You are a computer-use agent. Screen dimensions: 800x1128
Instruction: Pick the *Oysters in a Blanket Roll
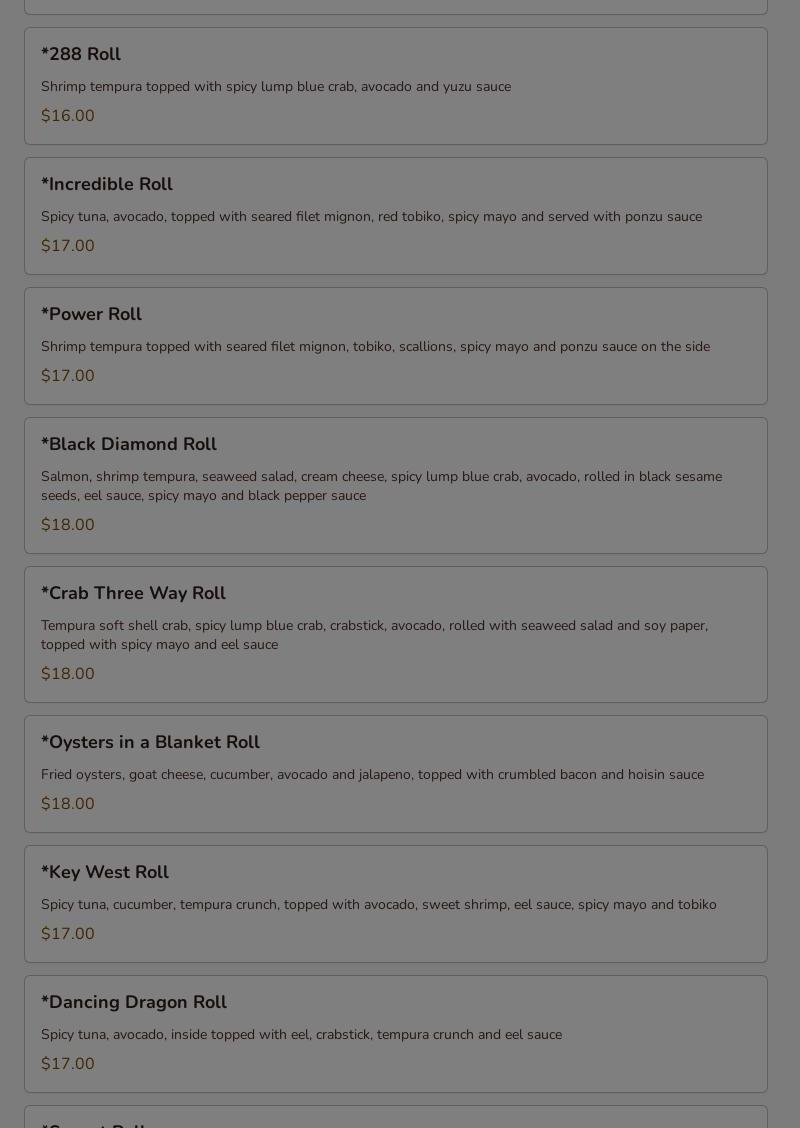coord(396,774)
